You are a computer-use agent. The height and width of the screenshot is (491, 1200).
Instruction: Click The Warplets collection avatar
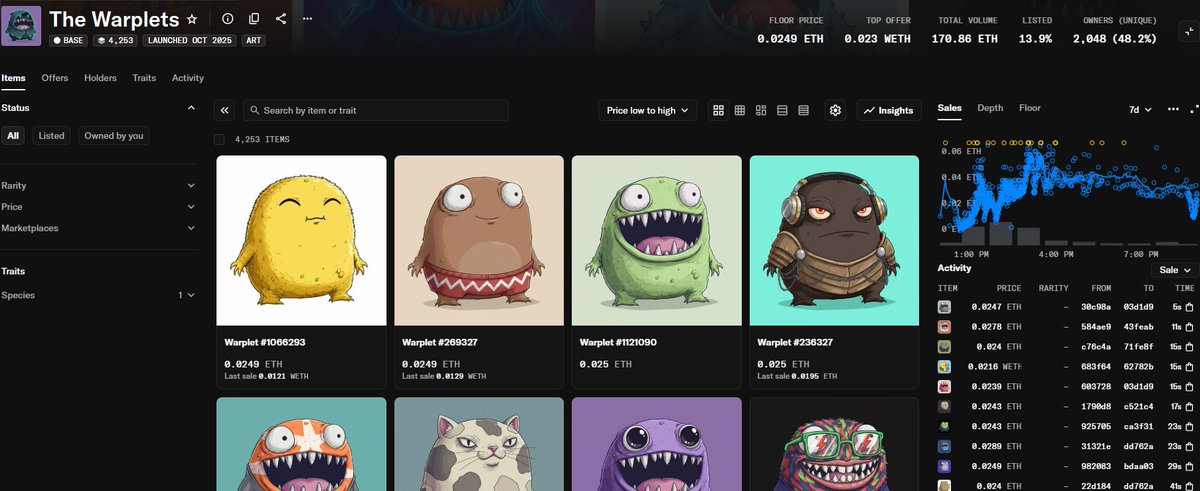(21, 26)
